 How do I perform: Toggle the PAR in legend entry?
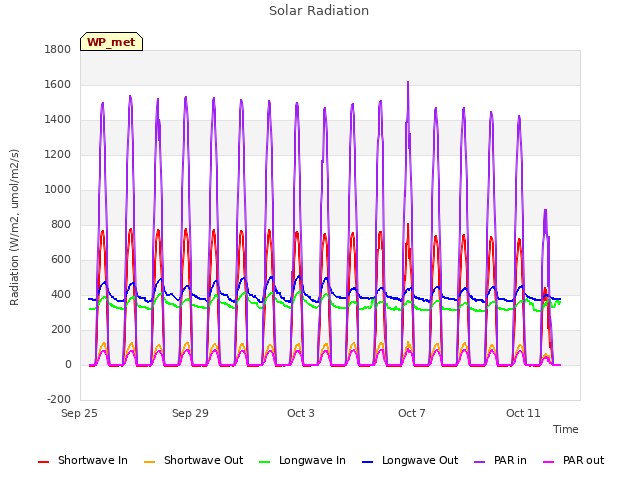tap(500, 460)
